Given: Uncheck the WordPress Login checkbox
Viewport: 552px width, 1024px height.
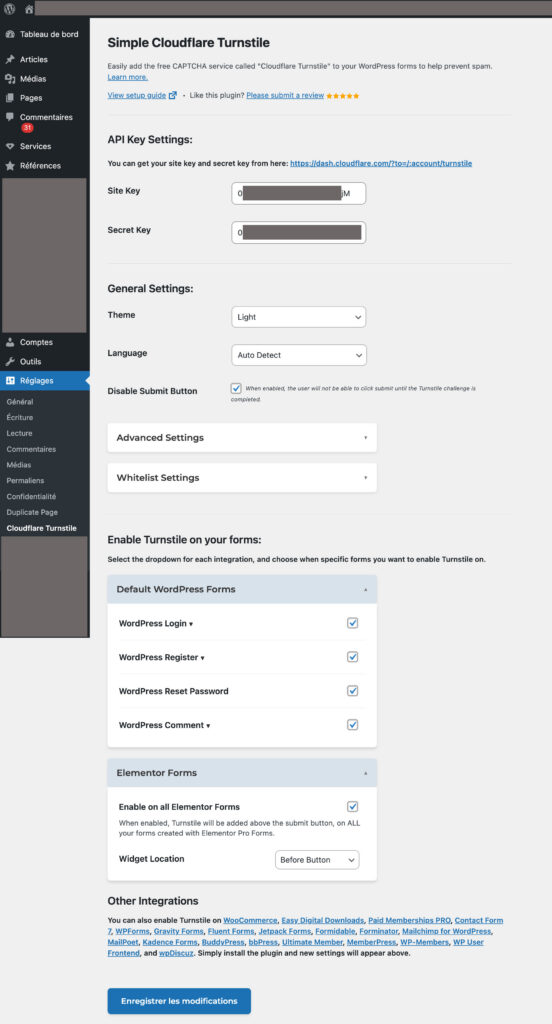Looking at the screenshot, I should [x=353, y=623].
